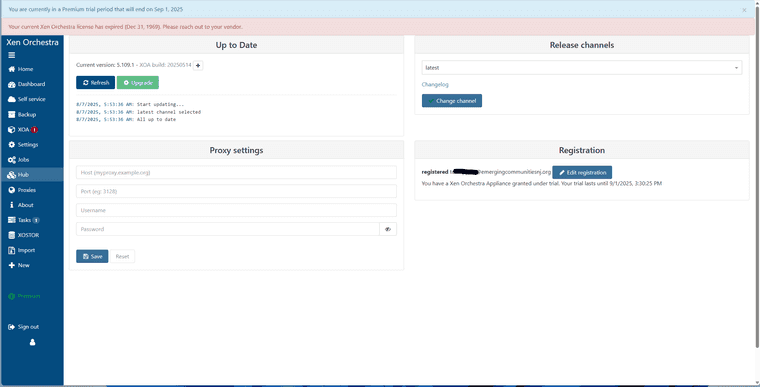The width and height of the screenshot is (760, 387).
Task: Open the Dashboard gauge icon
Action: click(12, 84)
